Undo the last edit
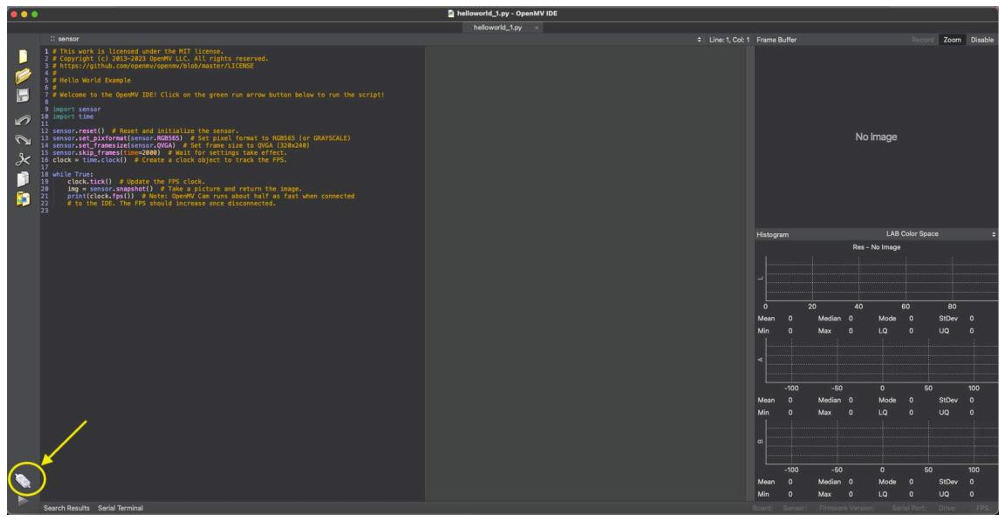Image resolution: width=1008 pixels, height=520 pixels. click(23, 120)
